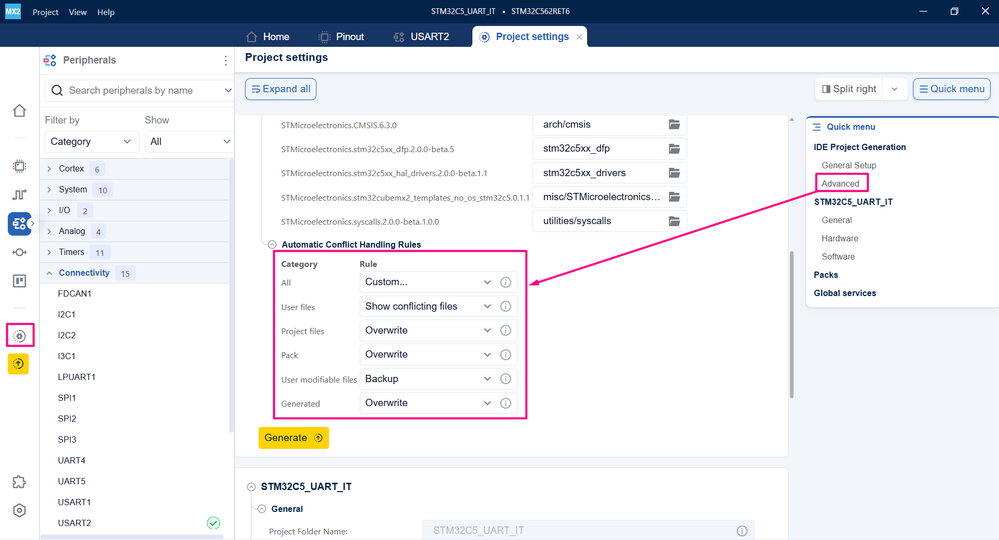Open the Help menu

[106, 12]
